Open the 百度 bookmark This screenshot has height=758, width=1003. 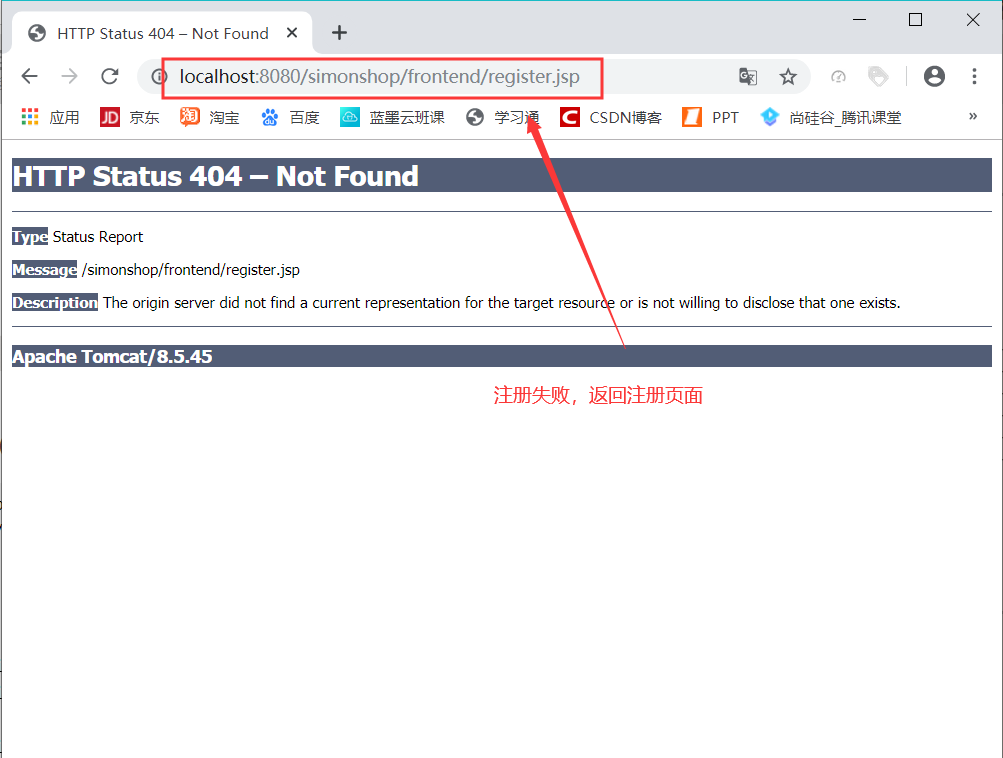tap(290, 117)
